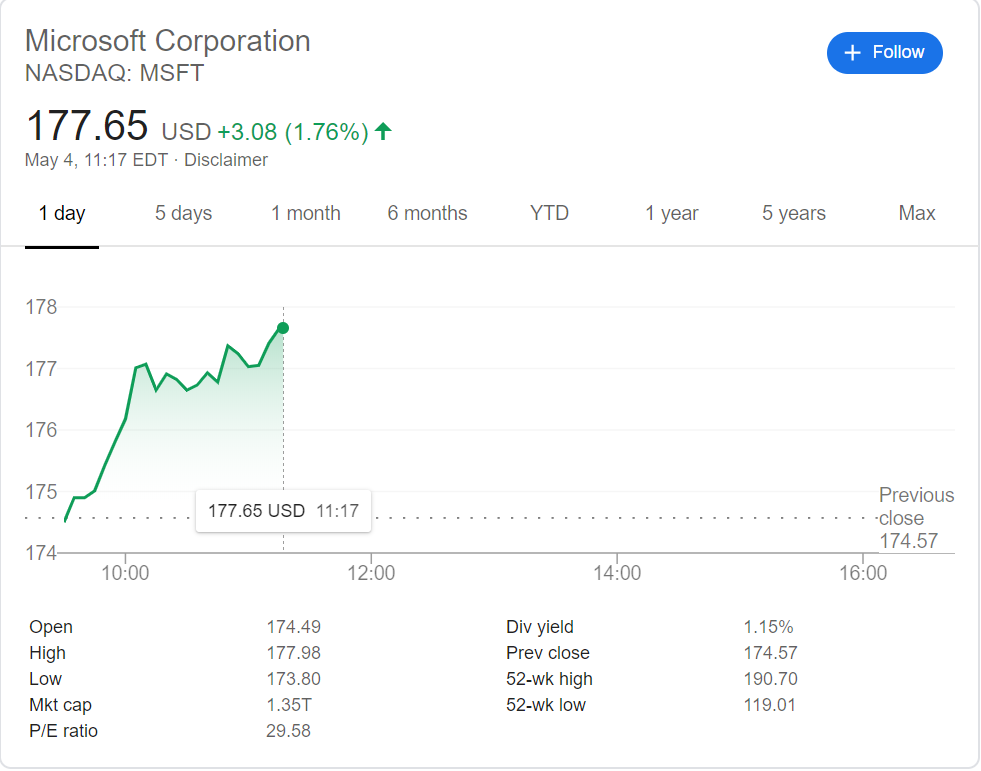Click the green price marker dot on chart

pyautogui.click(x=283, y=328)
